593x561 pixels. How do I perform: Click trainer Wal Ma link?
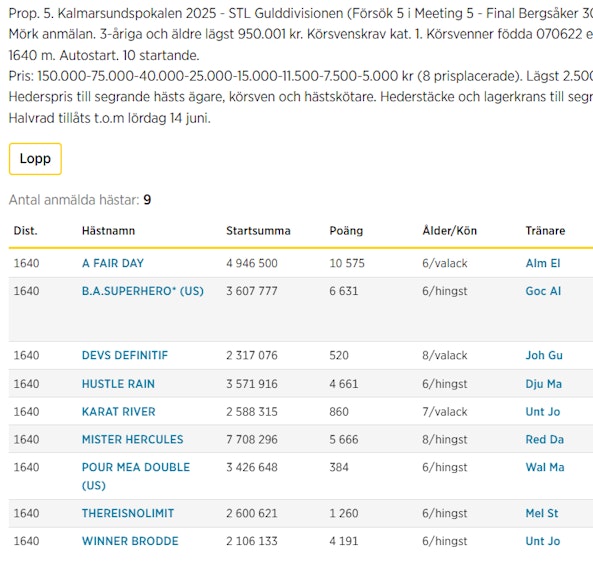(545, 467)
